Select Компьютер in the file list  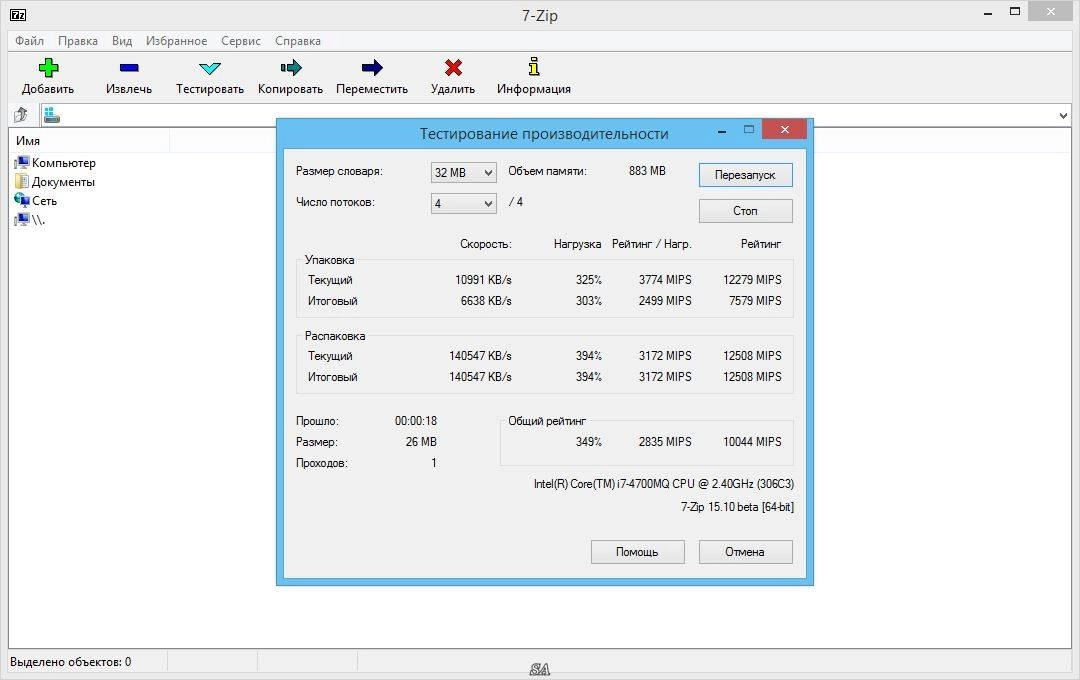(x=55, y=163)
